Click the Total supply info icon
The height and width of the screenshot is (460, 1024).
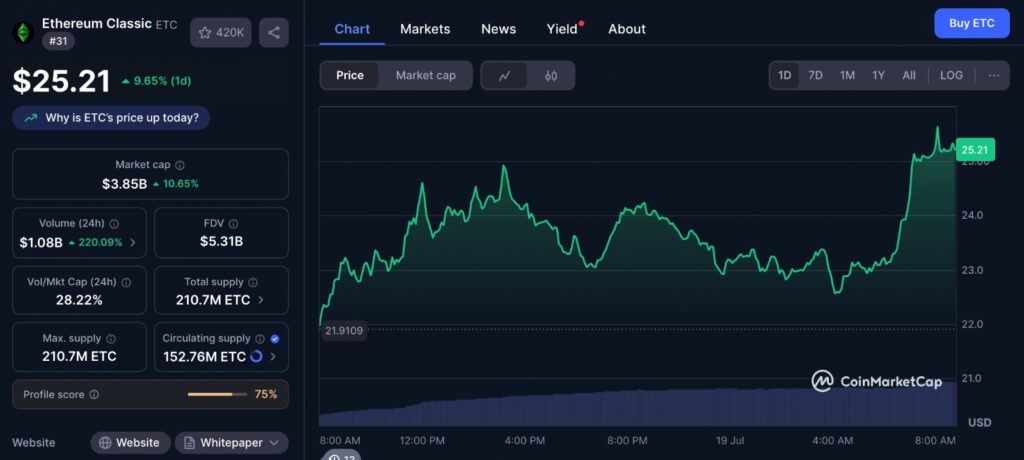253,282
